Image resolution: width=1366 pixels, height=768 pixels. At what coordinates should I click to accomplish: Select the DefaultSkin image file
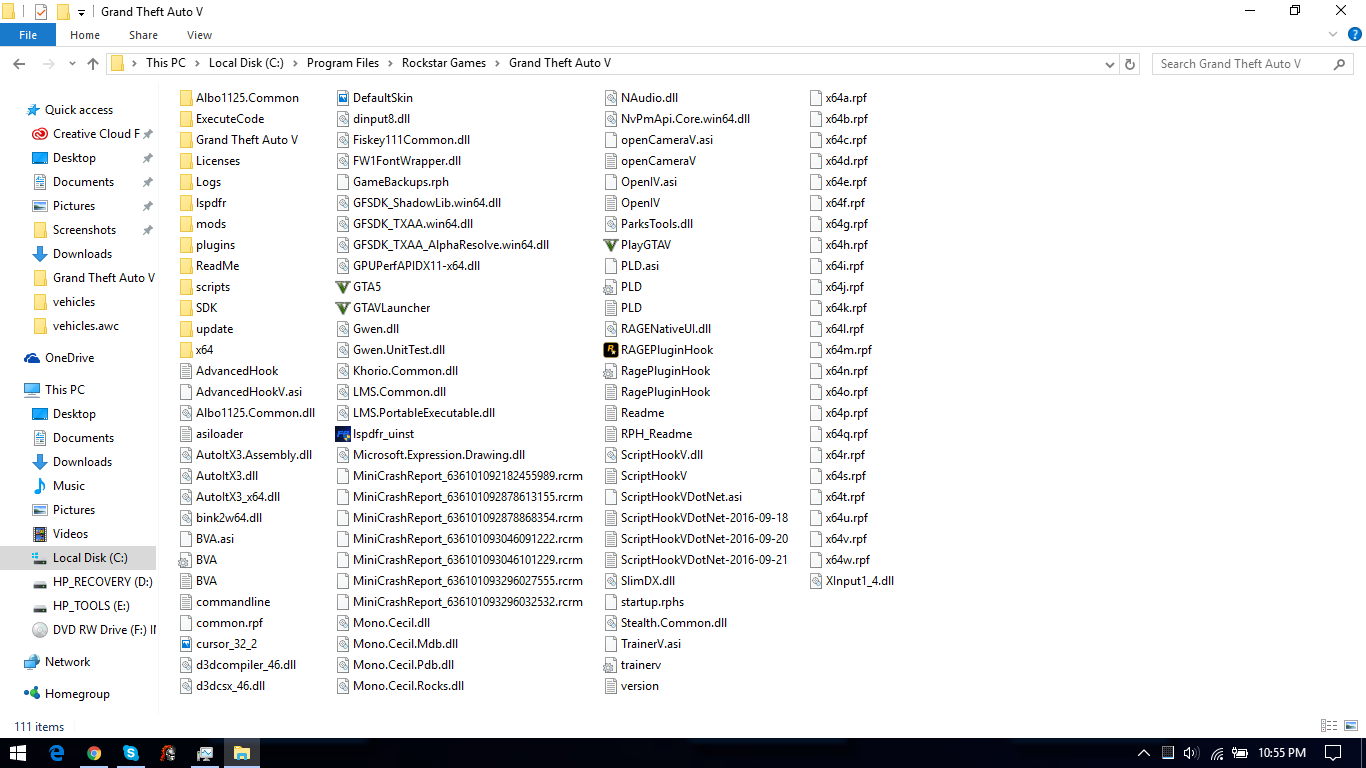(375, 98)
